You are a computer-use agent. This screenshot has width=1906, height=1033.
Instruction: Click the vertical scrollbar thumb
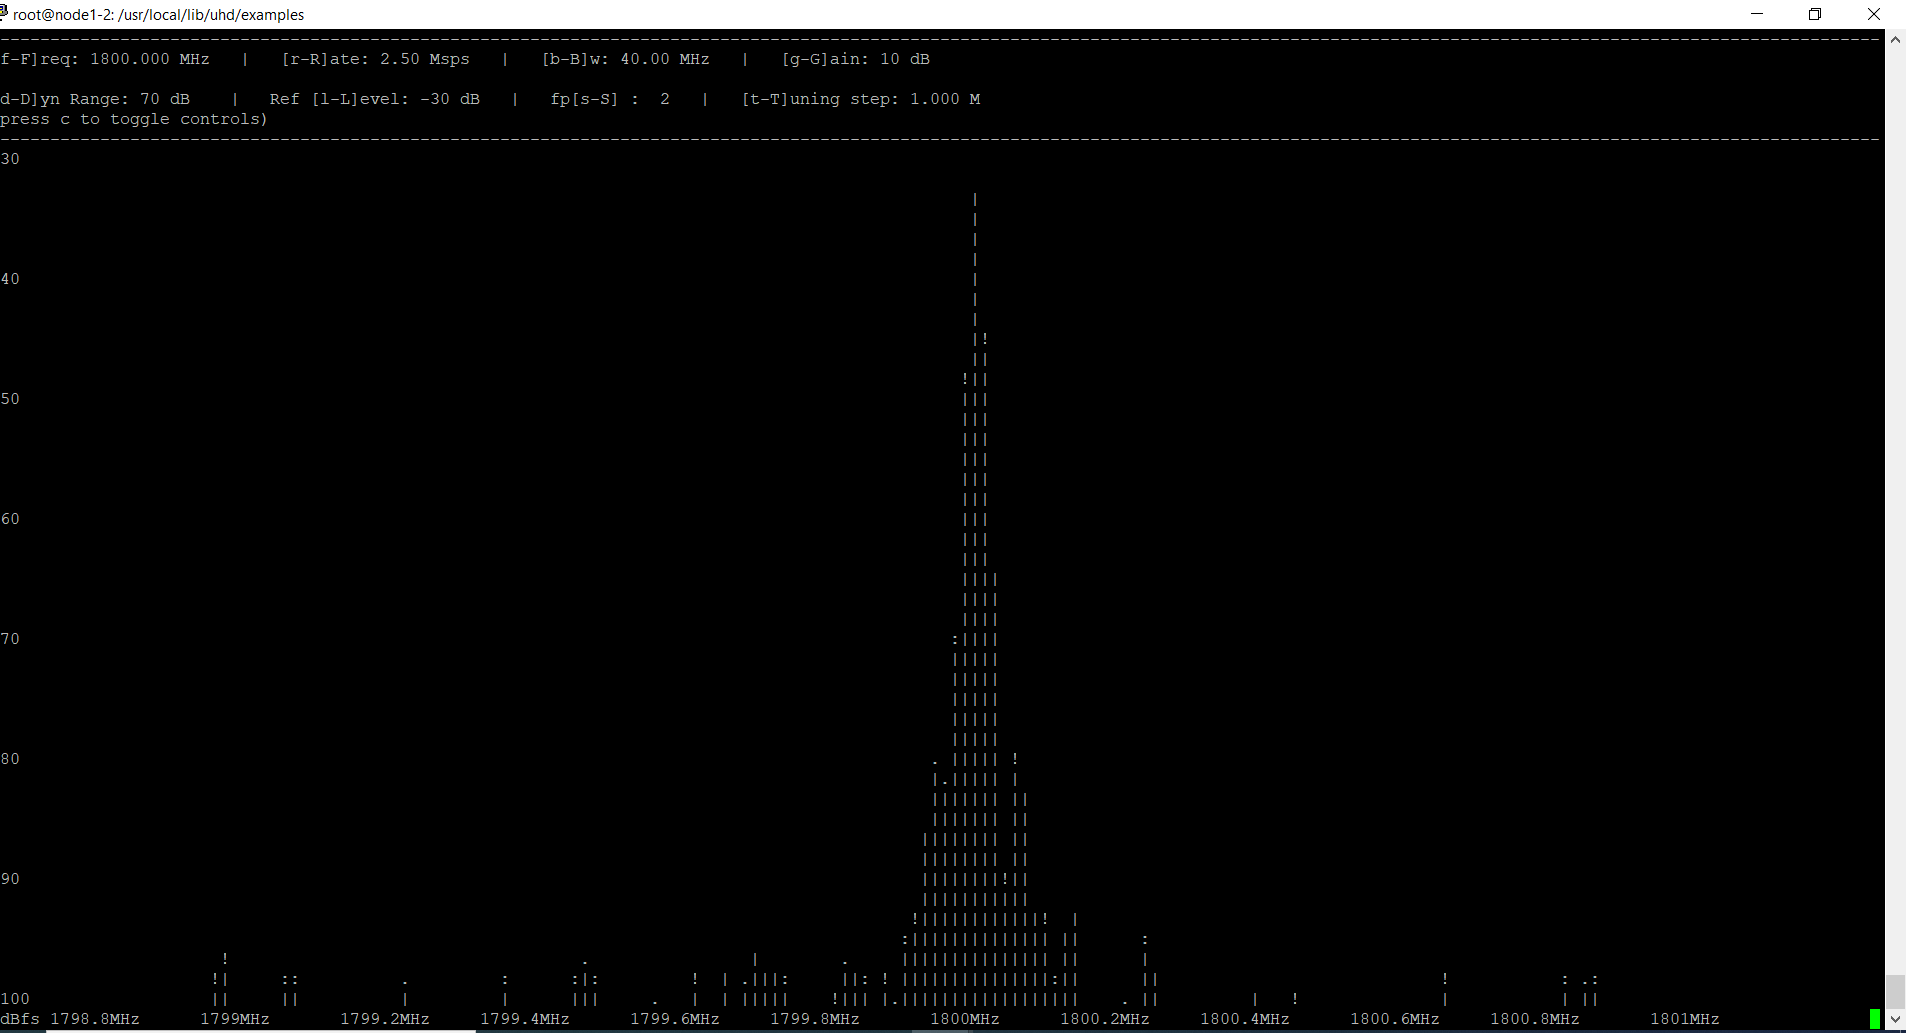click(1895, 992)
